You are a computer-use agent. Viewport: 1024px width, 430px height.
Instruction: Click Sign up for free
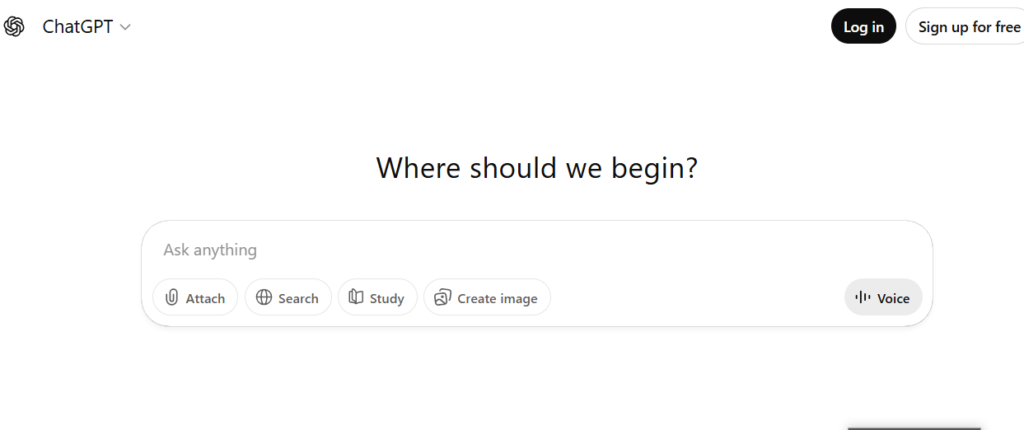click(x=967, y=27)
